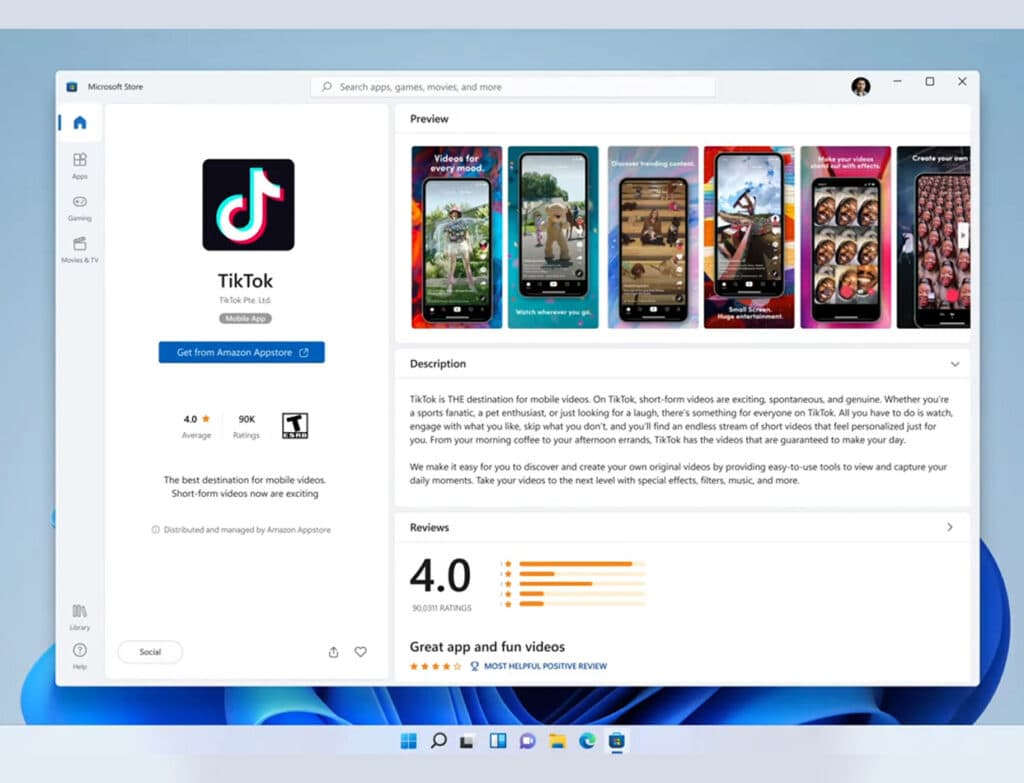The image size is (1024, 783).
Task: Click the TikTok app title text
Action: tap(245, 281)
